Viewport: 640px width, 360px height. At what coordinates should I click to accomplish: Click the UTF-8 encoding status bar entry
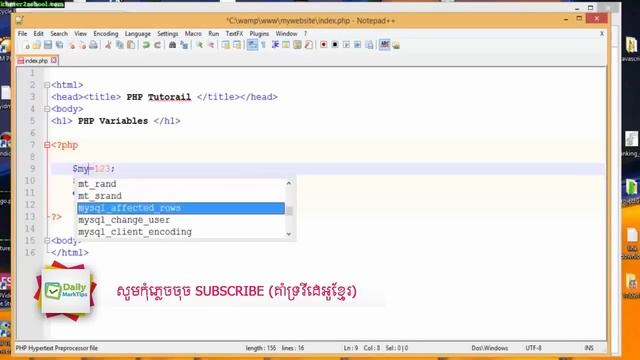click(533, 348)
